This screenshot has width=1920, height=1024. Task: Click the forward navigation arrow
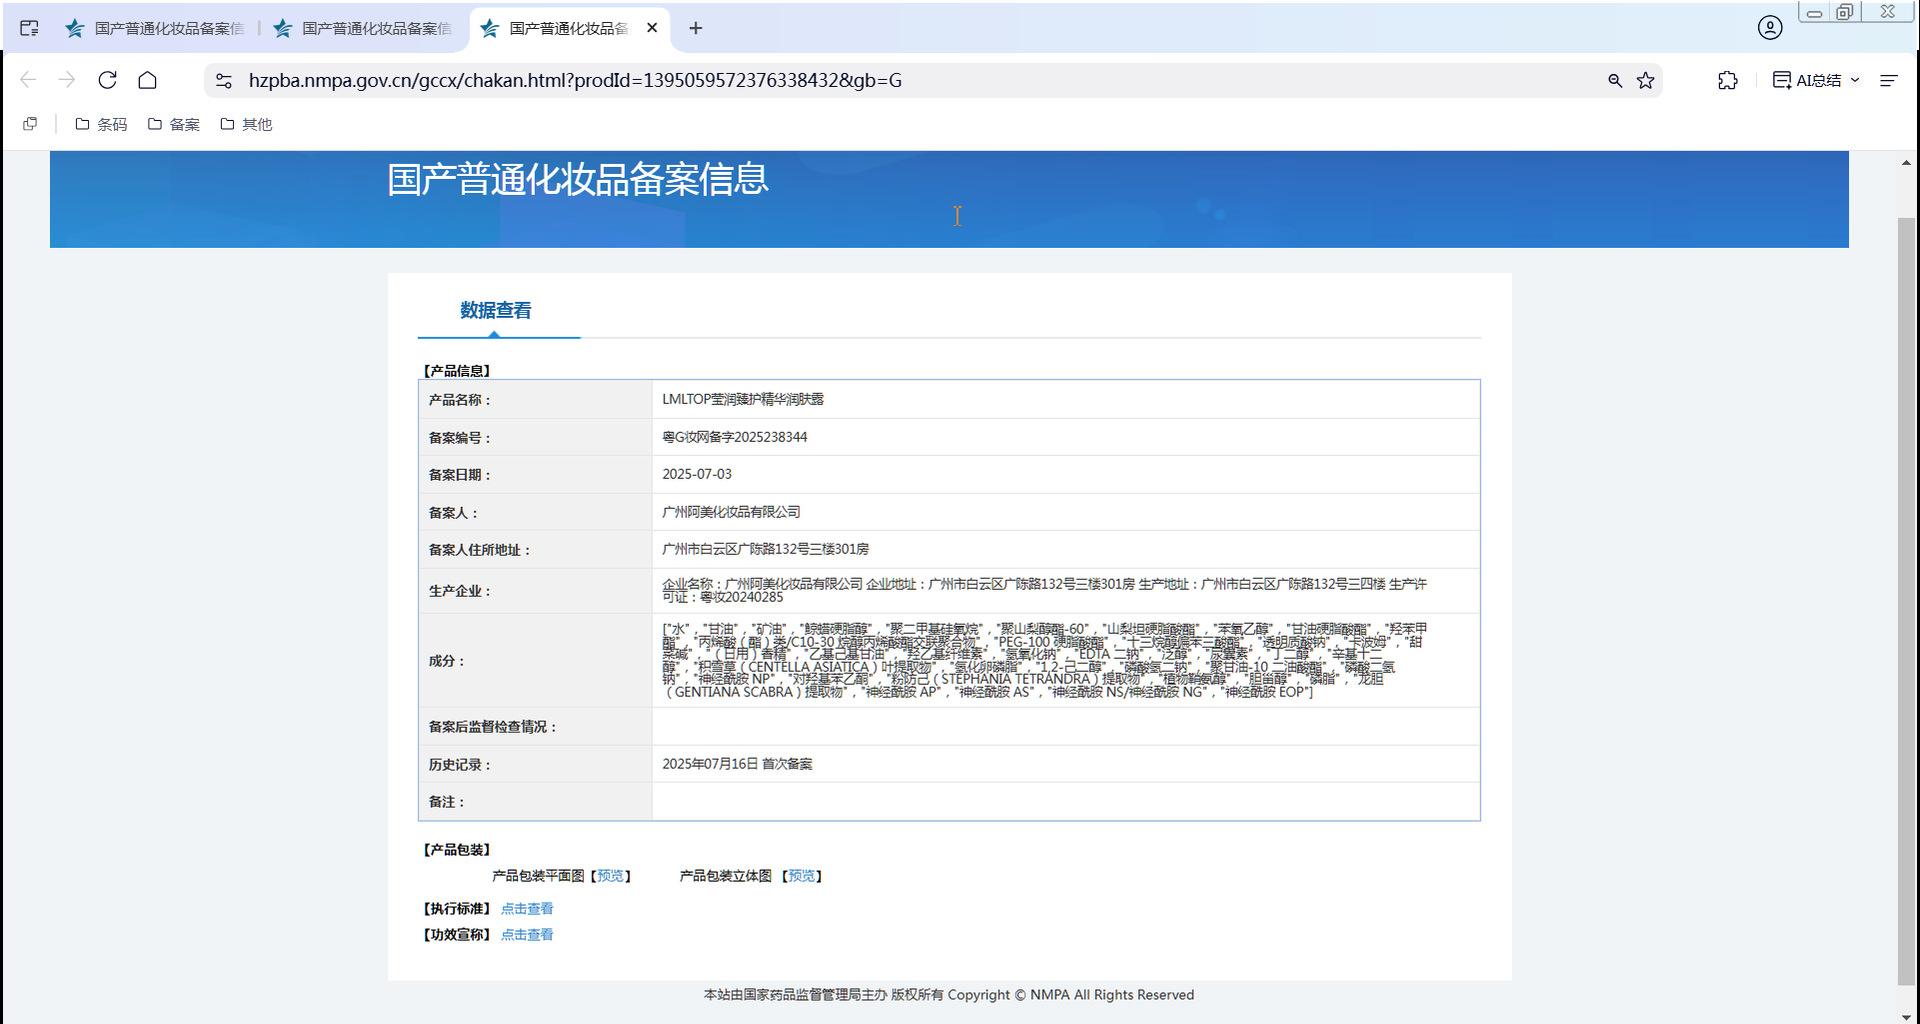click(x=67, y=80)
